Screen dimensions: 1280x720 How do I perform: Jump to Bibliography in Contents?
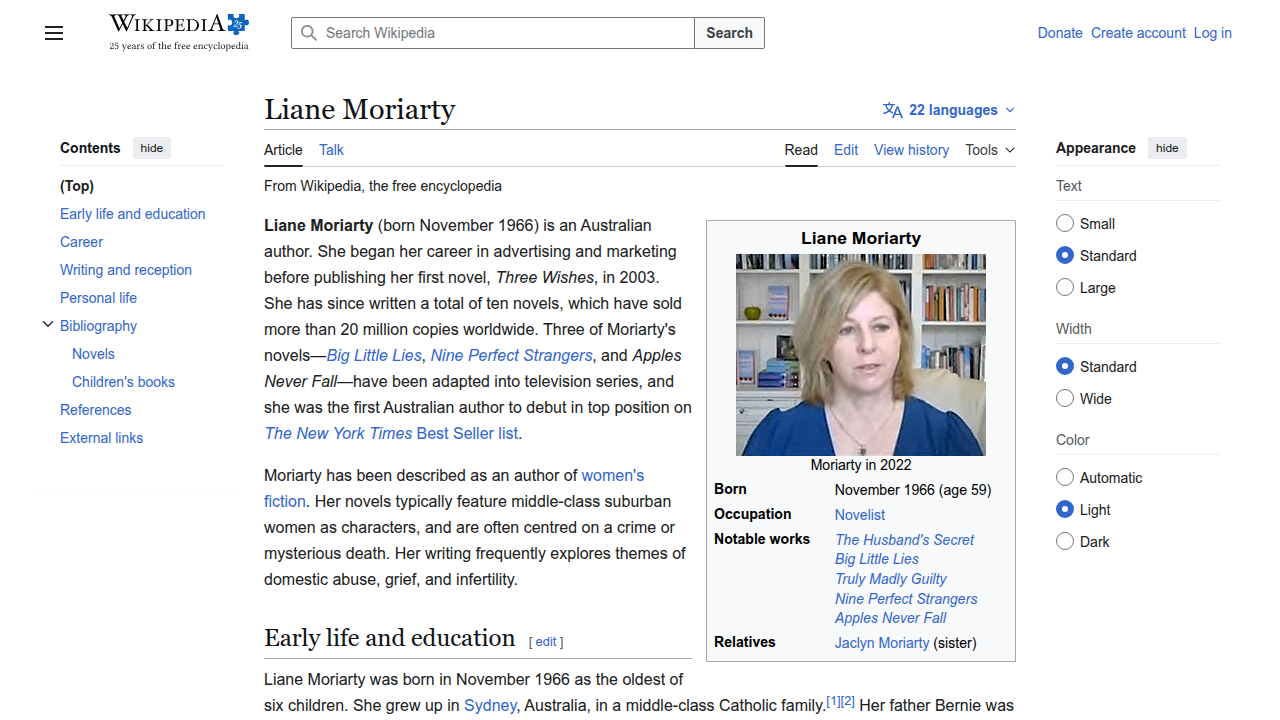pyautogui.click(x=98, y=326)
